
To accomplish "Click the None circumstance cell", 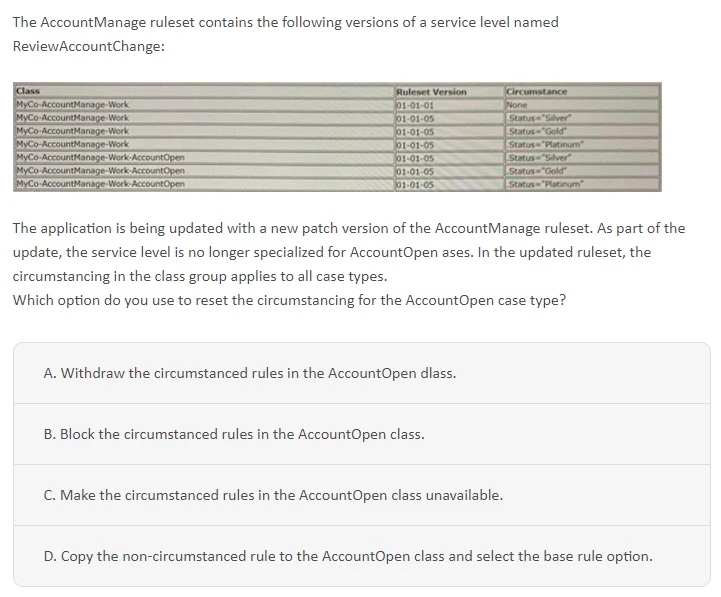I will pos(518,103).
